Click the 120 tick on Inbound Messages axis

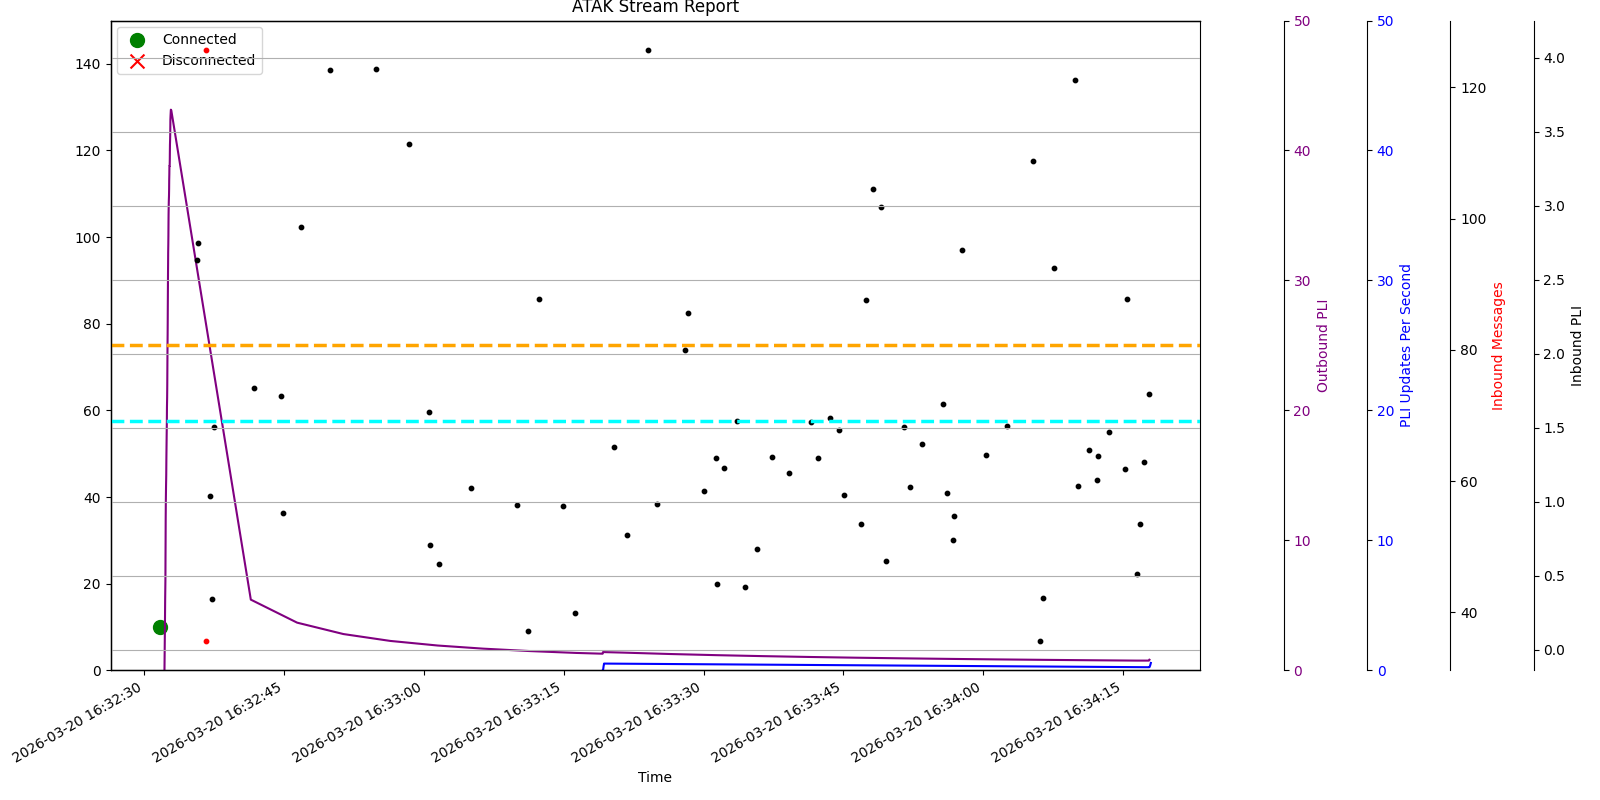(1473, 88)
